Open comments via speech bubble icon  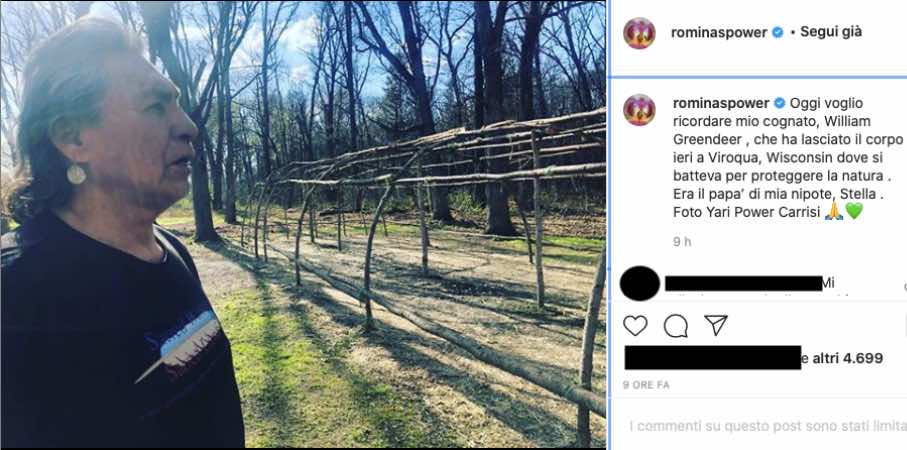pyautogui.click(x=676, y=326)
